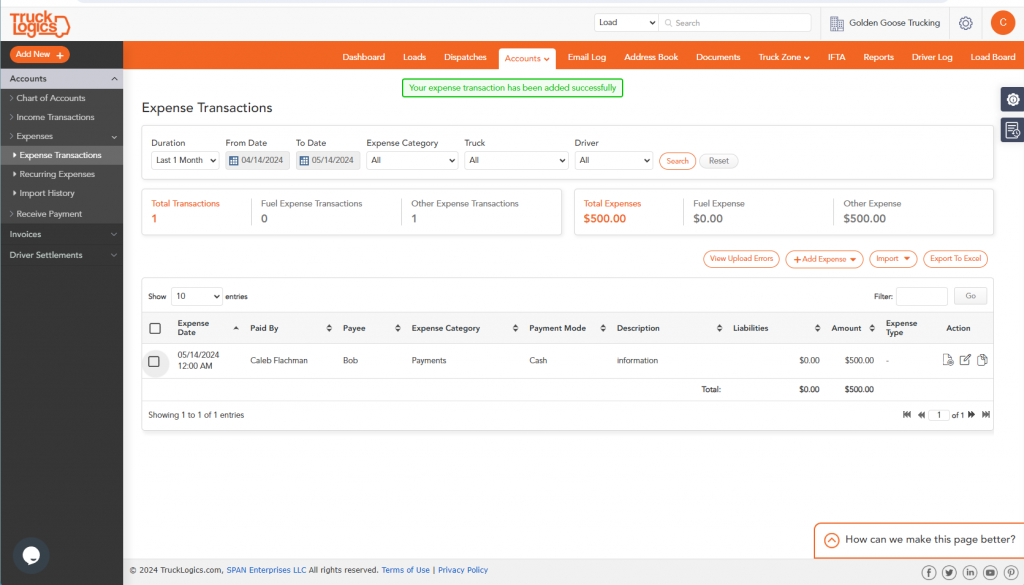
Task: Expand Import dropdown button
Action: pyautogui.click(x=893, y=259)
